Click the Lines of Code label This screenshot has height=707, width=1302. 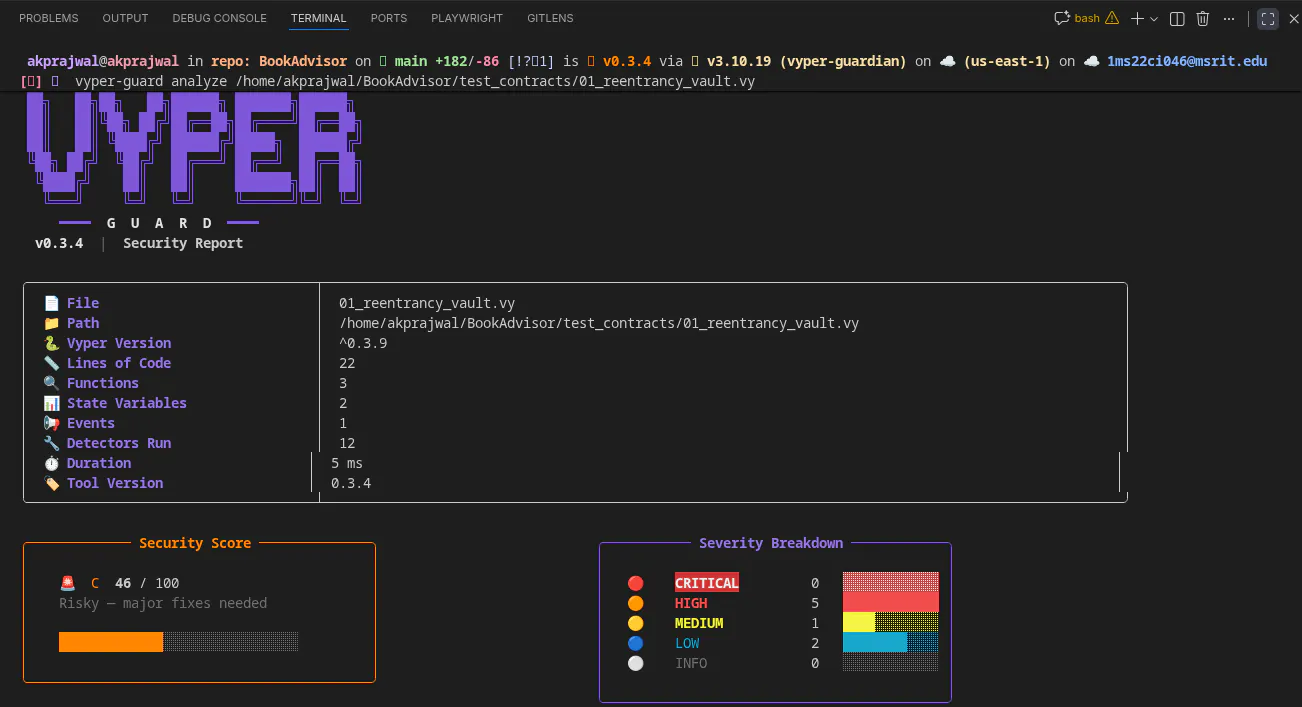(119, 363)
